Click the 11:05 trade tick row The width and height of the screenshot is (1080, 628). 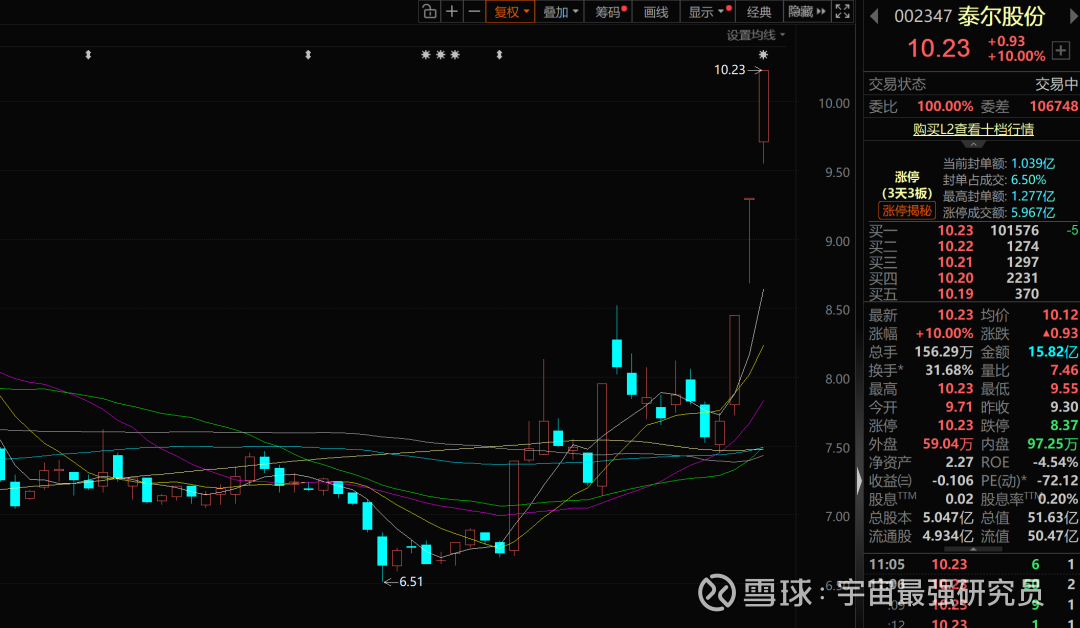pos(971,565)
